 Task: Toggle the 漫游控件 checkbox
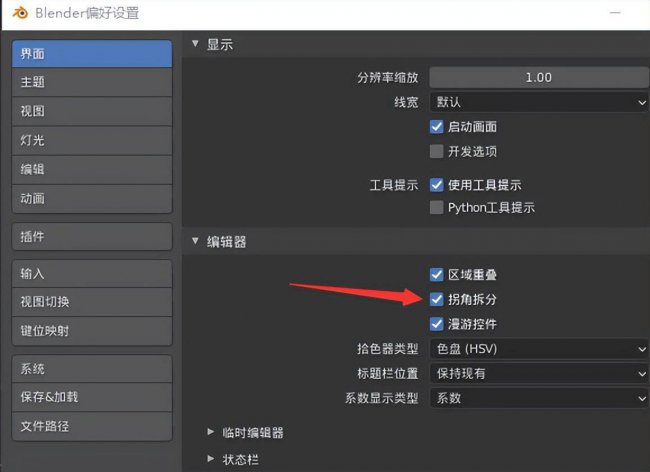click(x=437, y=324)
